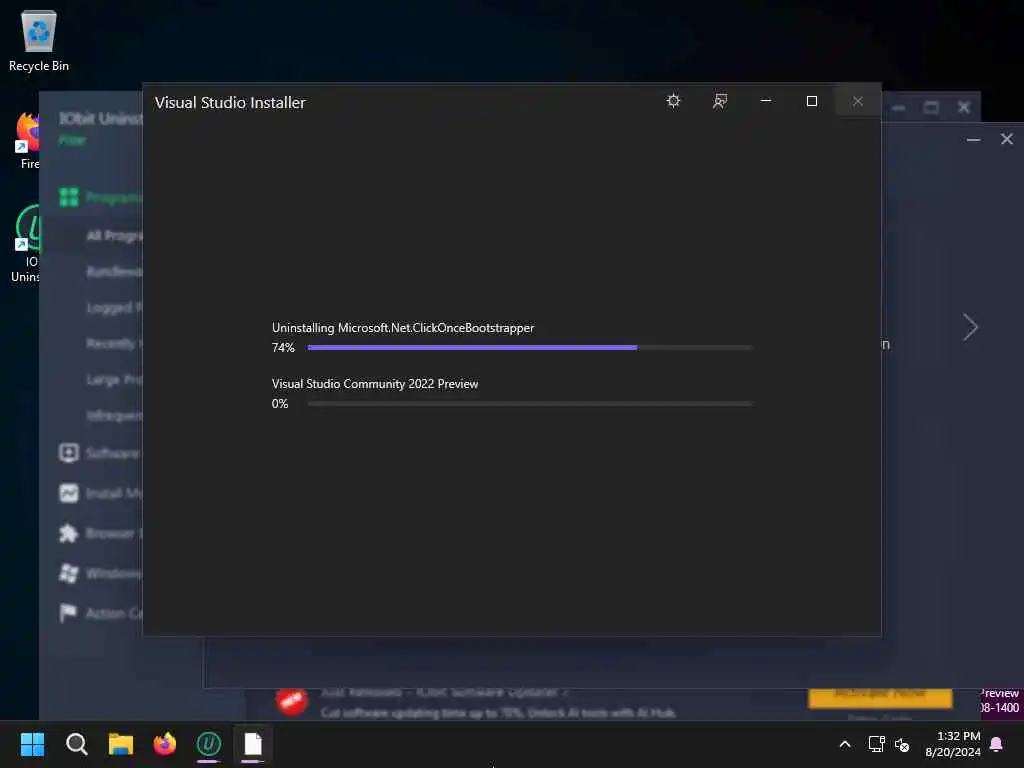Click the right chevron arrow in the background window

970,327
